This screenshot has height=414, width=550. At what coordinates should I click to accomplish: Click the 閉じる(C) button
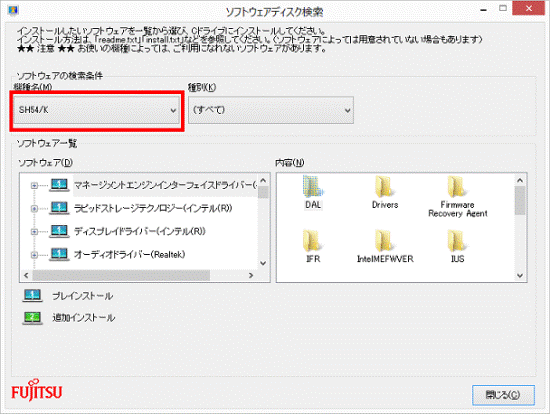503,395
